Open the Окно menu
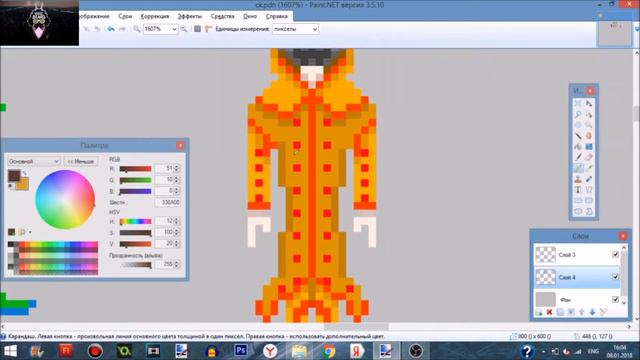The image size is (640, 360). coord(250,16)
